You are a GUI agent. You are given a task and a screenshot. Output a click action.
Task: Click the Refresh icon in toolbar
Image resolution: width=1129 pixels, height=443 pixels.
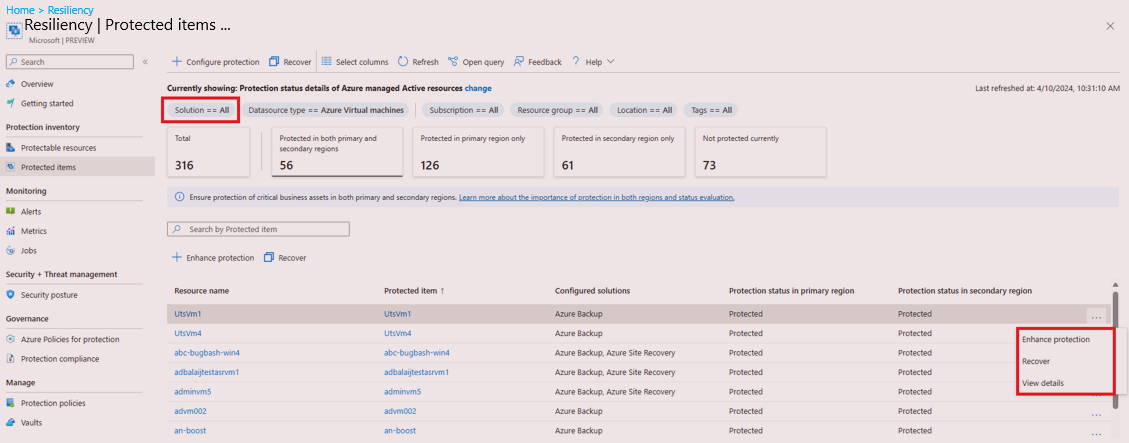[403, 62]
